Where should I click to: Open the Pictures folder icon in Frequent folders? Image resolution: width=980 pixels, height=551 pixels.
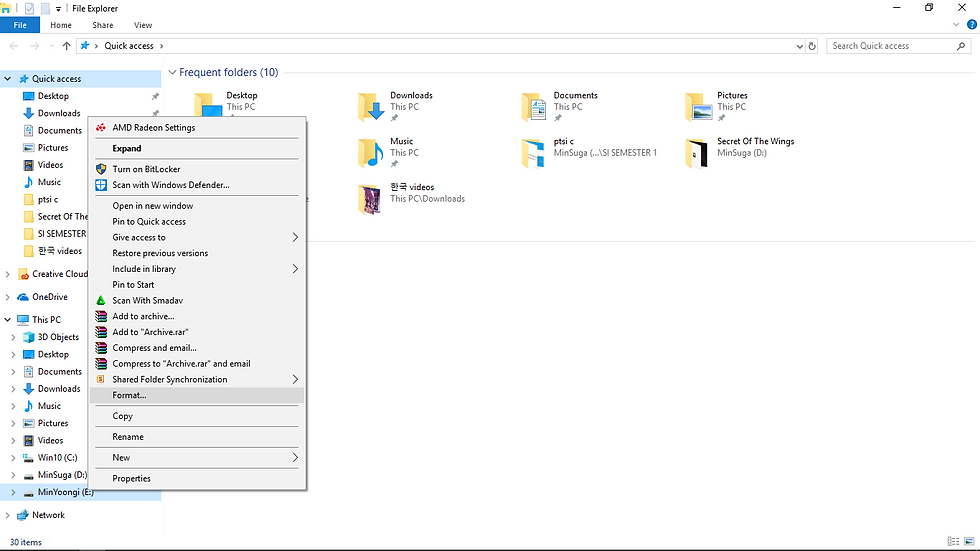698,107
